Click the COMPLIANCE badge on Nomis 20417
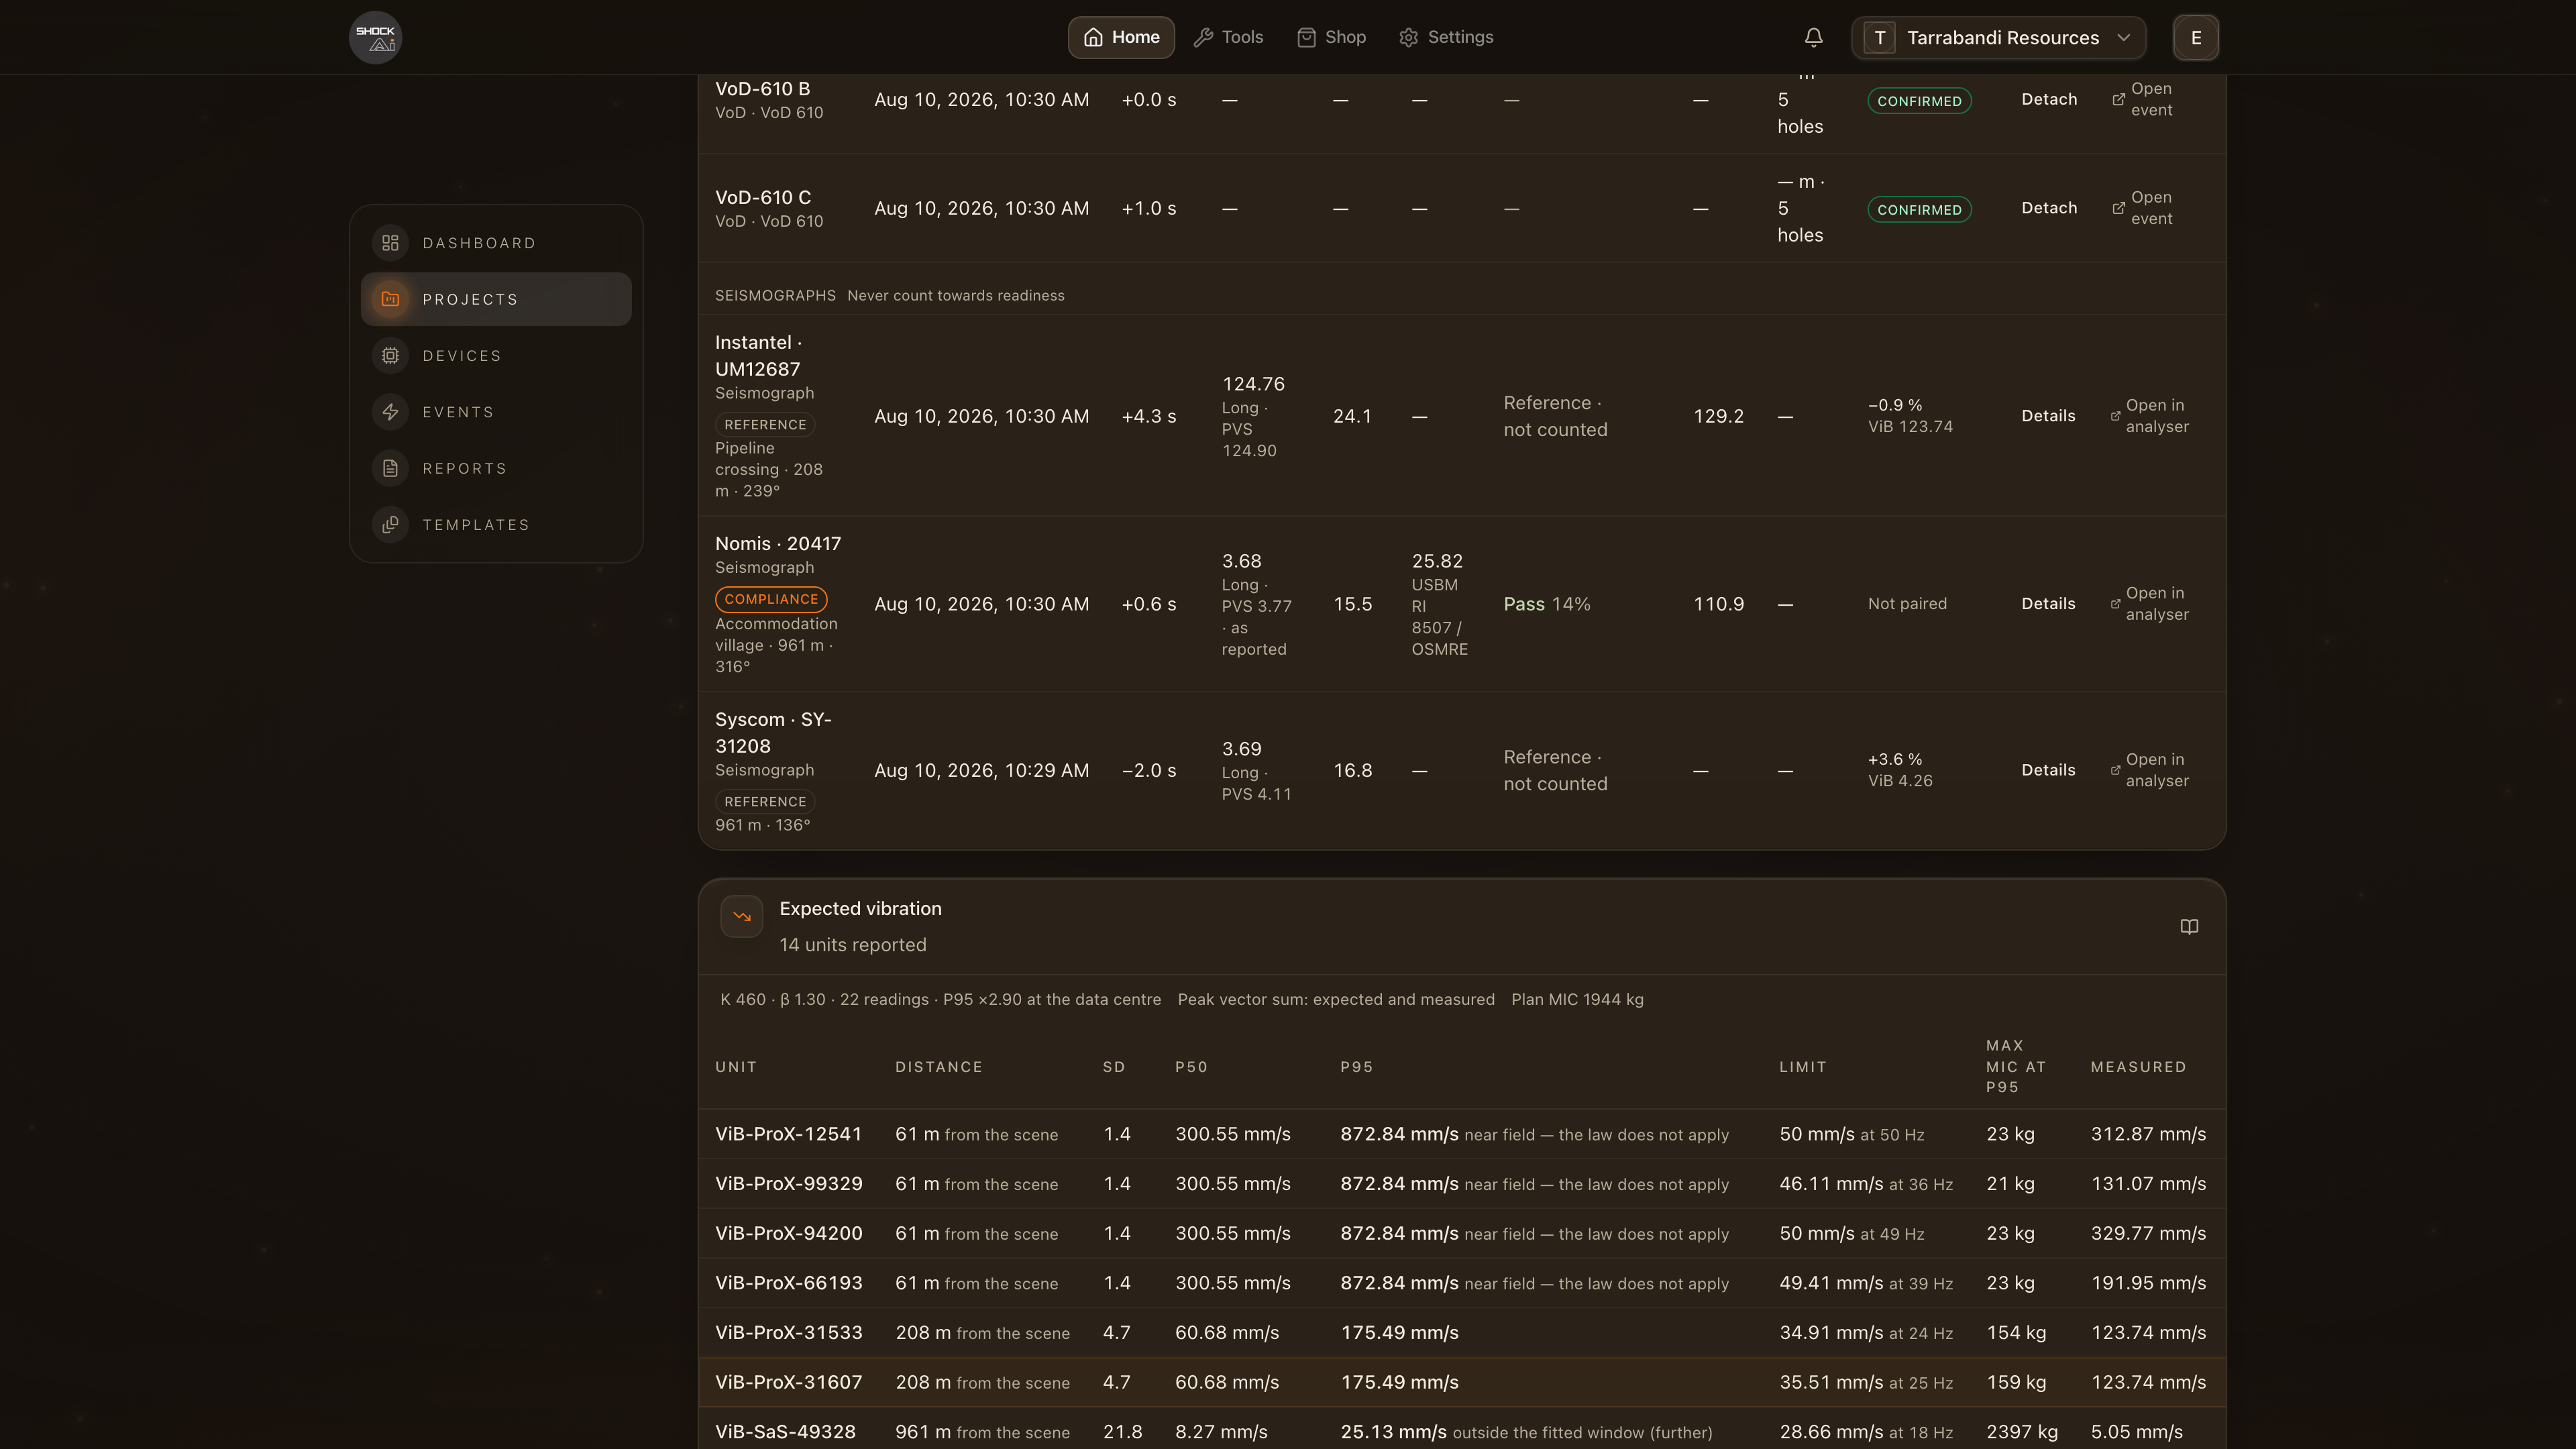This screenshot has height=1449, width=2576. 771,599
